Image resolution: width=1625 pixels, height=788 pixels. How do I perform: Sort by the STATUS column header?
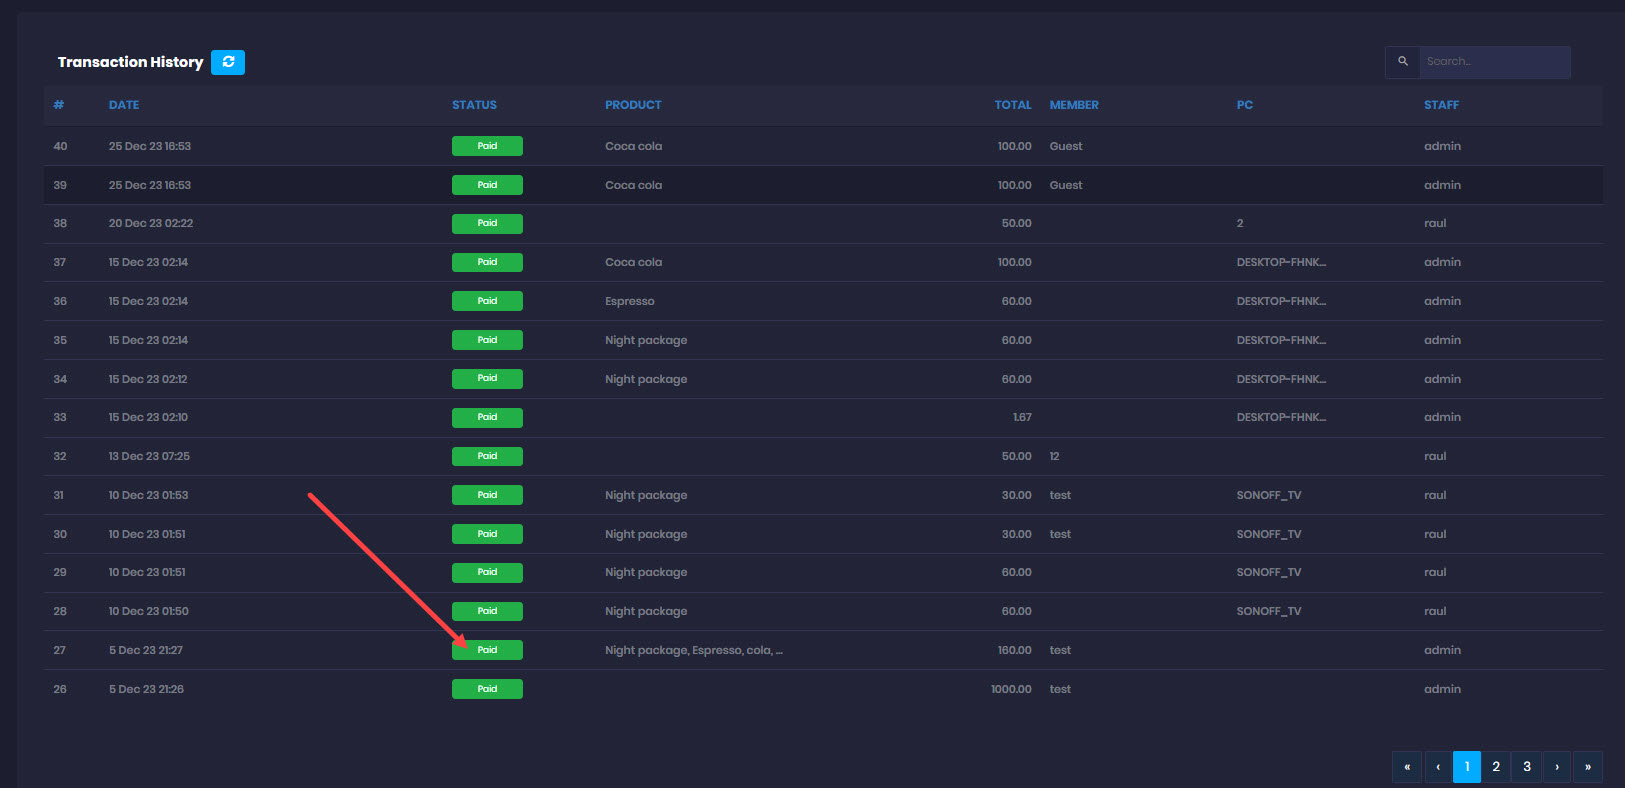pyautogui.click(x=474, y=105)
